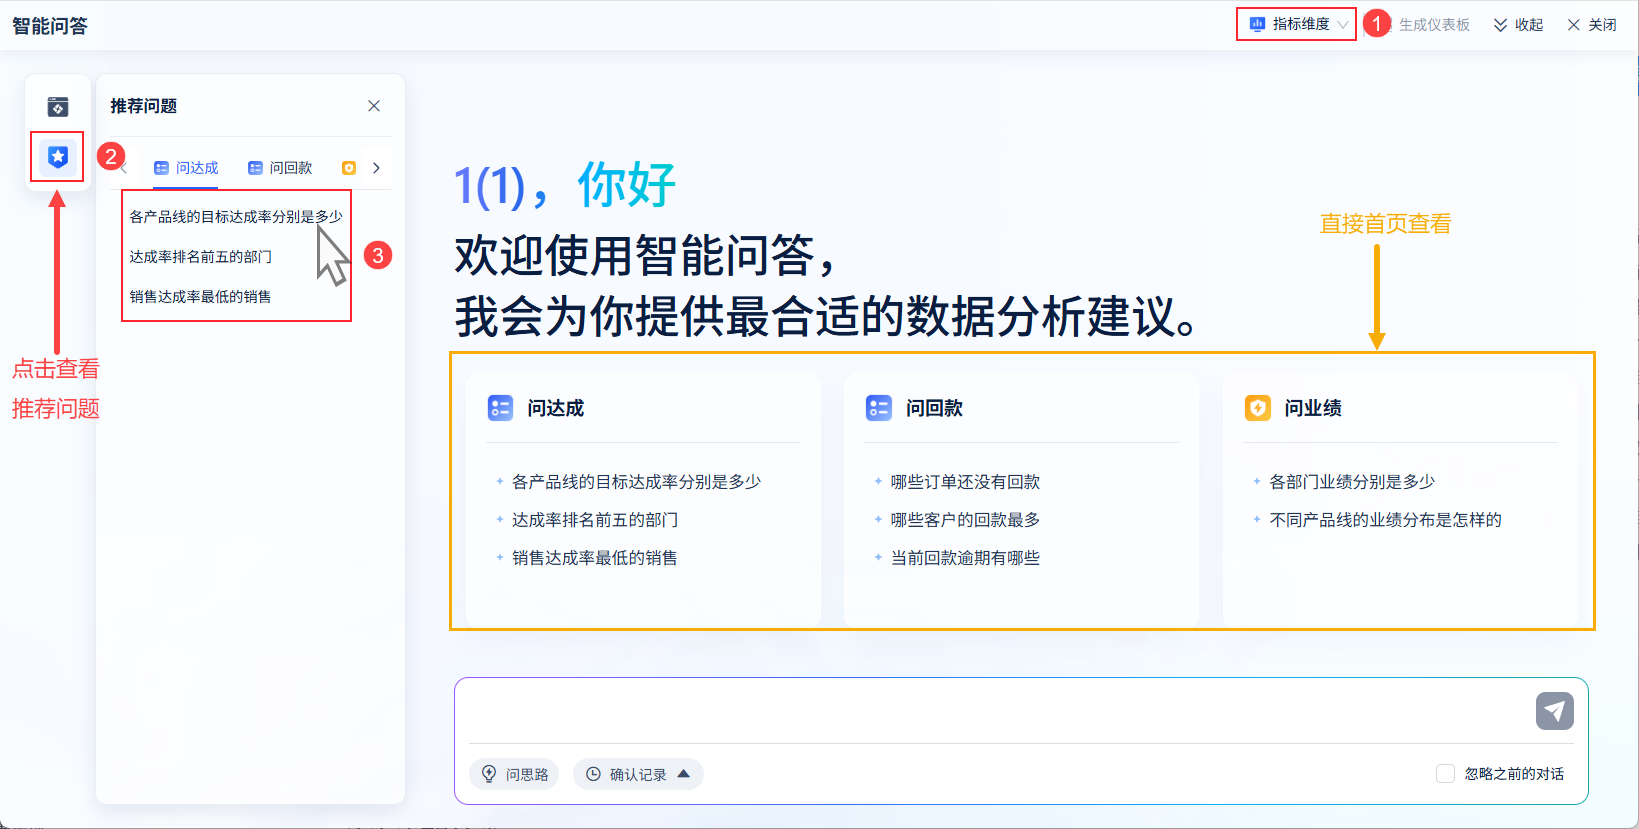This screenshot has height=829, width=1639.
Task: Click 生成仪表板 button
Action: [1434, 25]
